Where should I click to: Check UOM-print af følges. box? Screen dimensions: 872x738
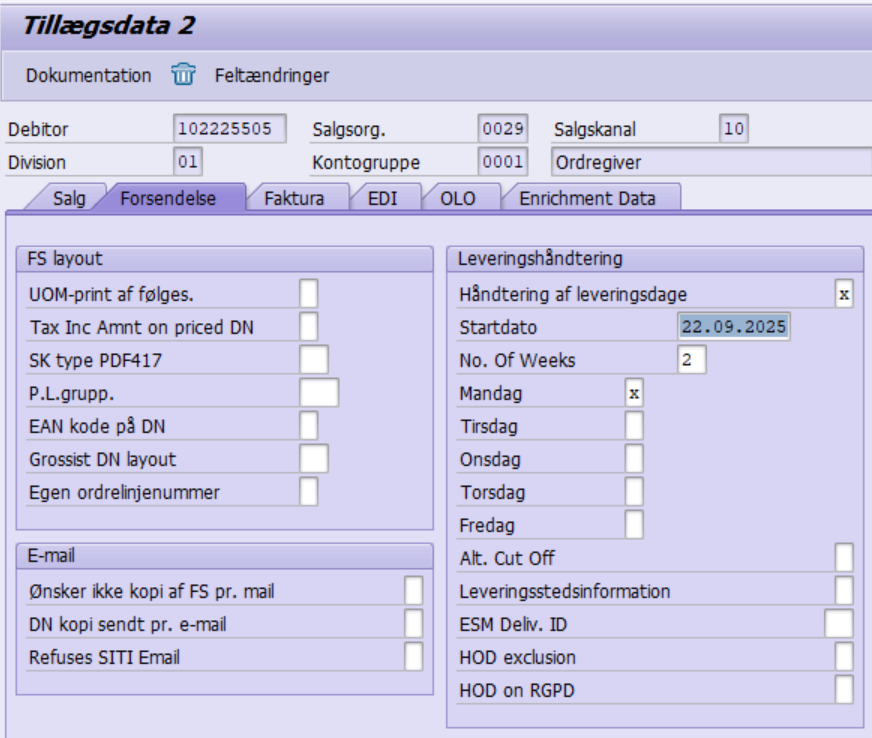[x=309, y=294]
